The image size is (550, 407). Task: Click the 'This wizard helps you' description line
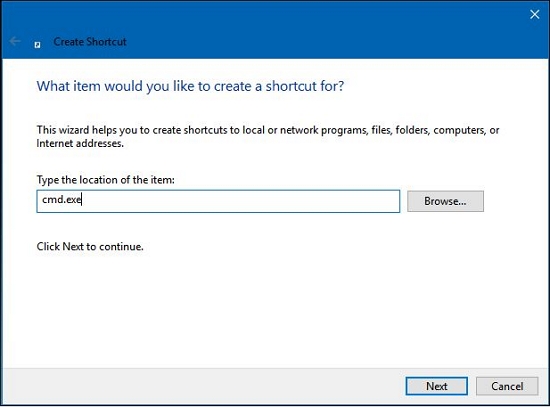click(x=268, y=130)
